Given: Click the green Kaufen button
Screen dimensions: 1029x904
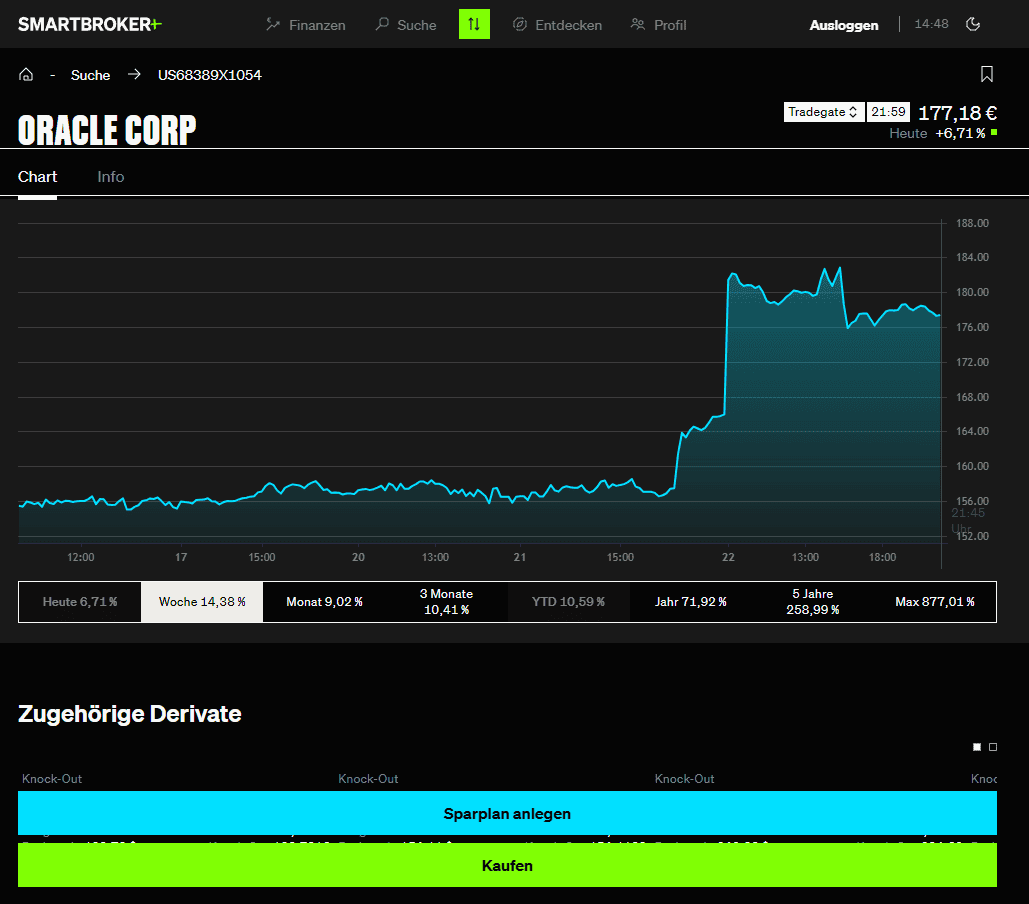Looking at the screenshot, I should click(507, 865).
